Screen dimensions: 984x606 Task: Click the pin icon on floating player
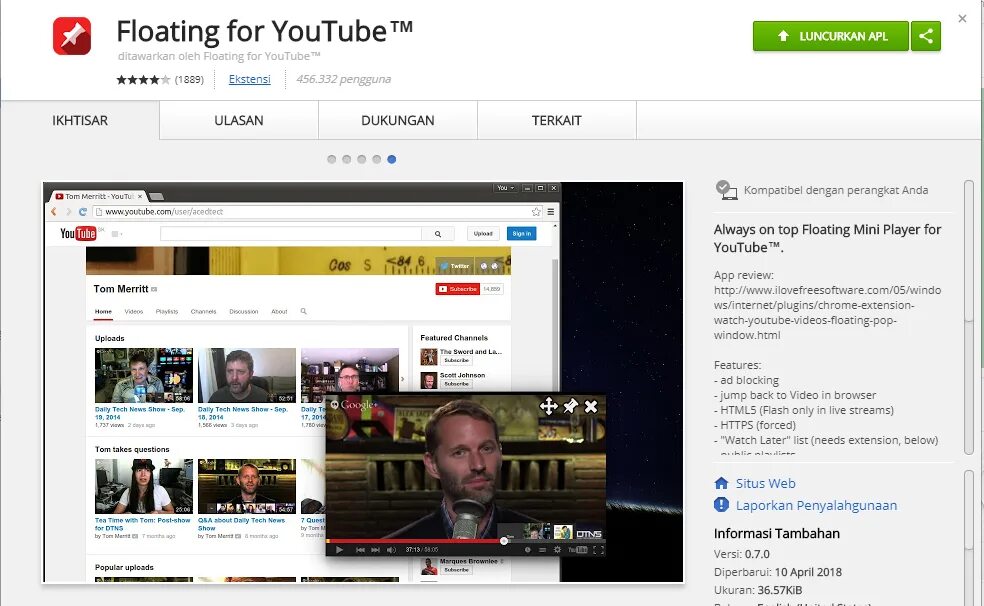point(570,407)
